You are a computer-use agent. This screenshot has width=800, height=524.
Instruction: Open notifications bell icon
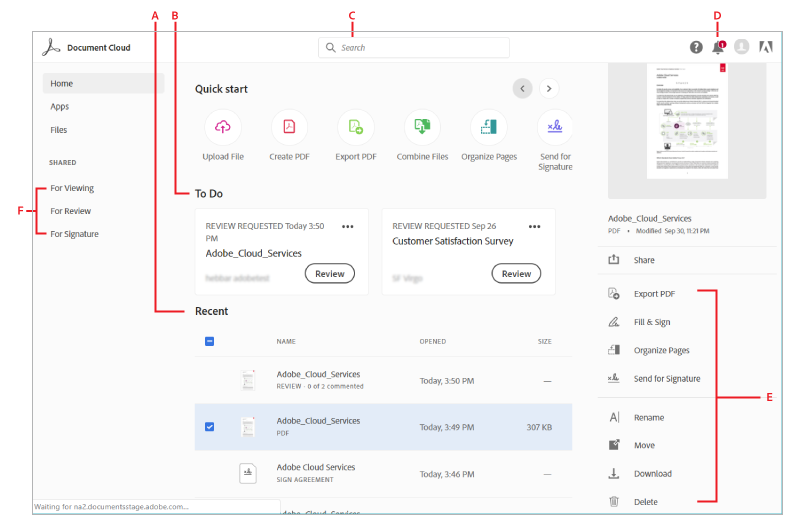click(x=718, y=47)
